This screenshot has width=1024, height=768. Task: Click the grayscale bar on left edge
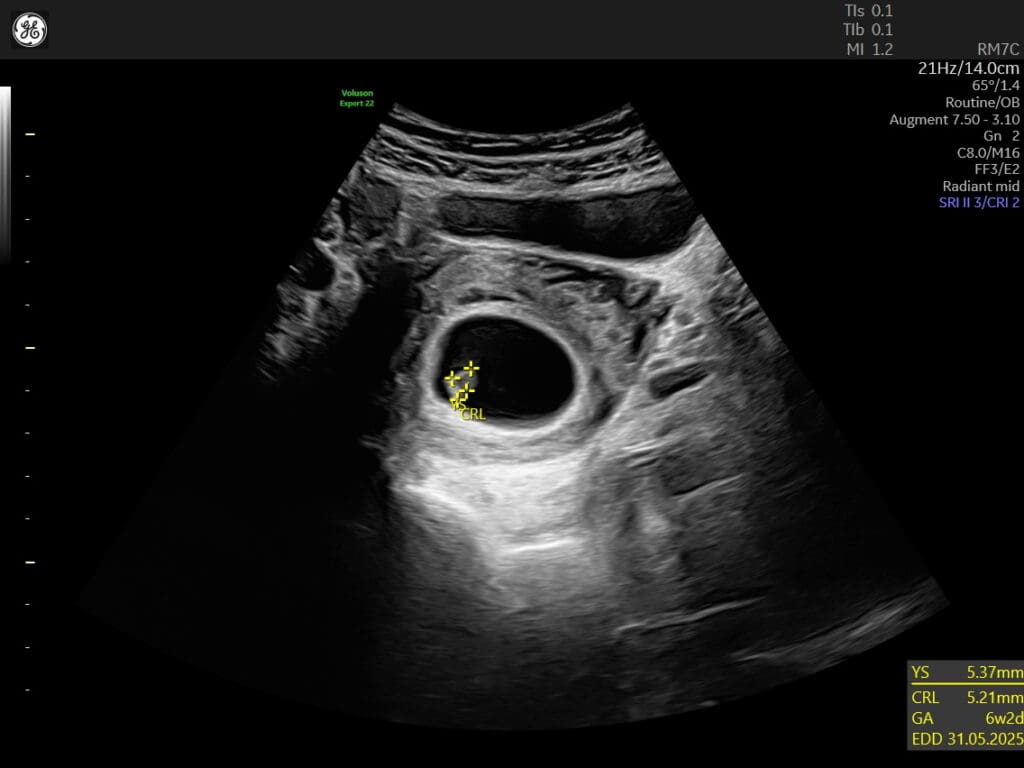click(x=5, y=175)
